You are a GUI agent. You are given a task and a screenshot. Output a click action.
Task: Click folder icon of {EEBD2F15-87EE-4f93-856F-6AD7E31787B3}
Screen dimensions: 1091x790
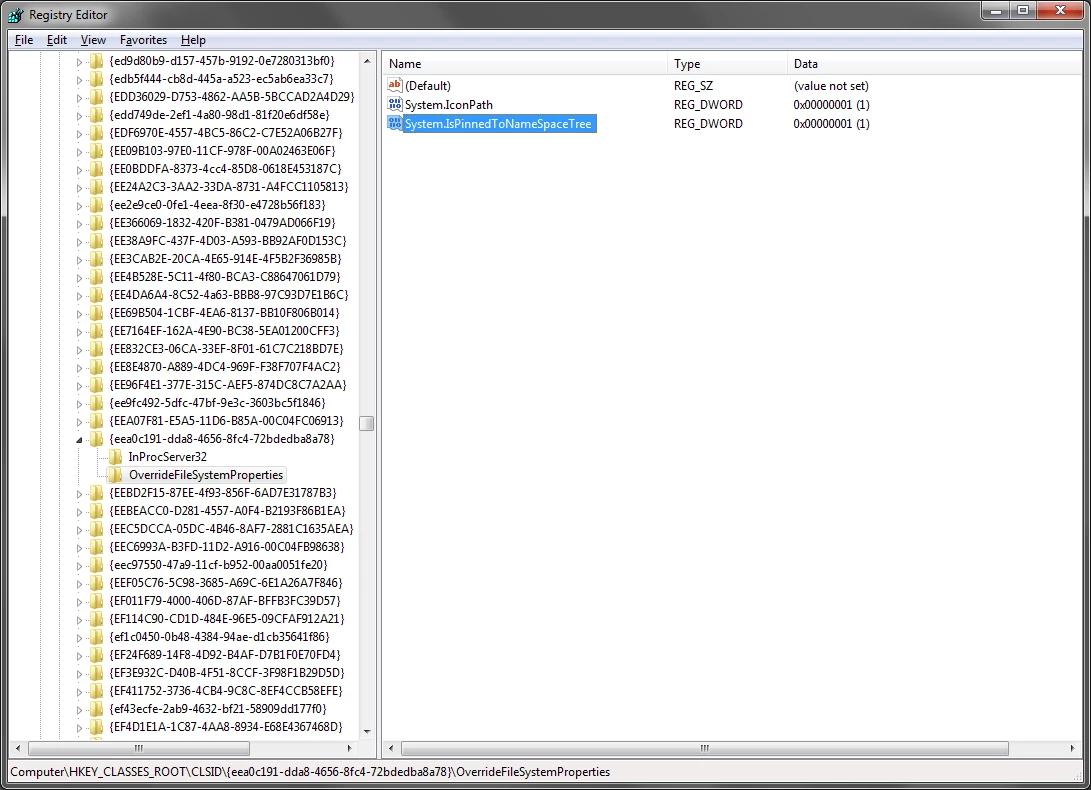coord(97,493)
